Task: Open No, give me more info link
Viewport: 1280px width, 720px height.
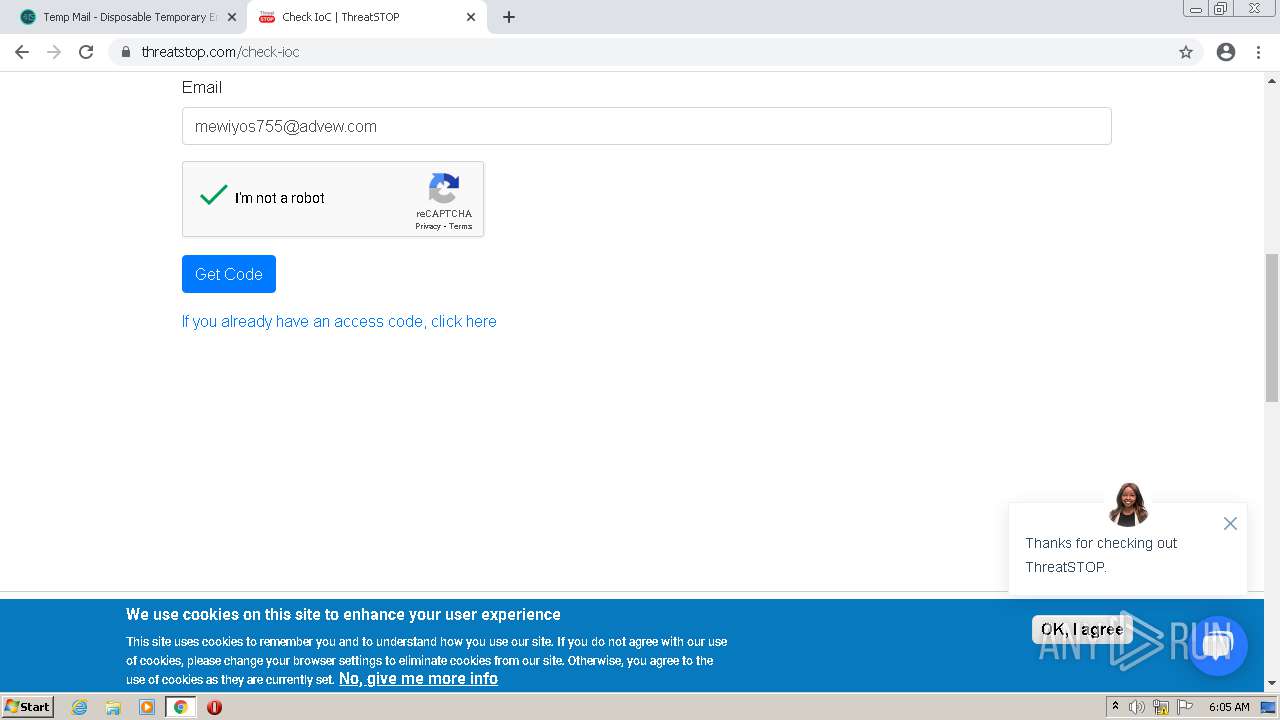Action: [x=418, y=678]
